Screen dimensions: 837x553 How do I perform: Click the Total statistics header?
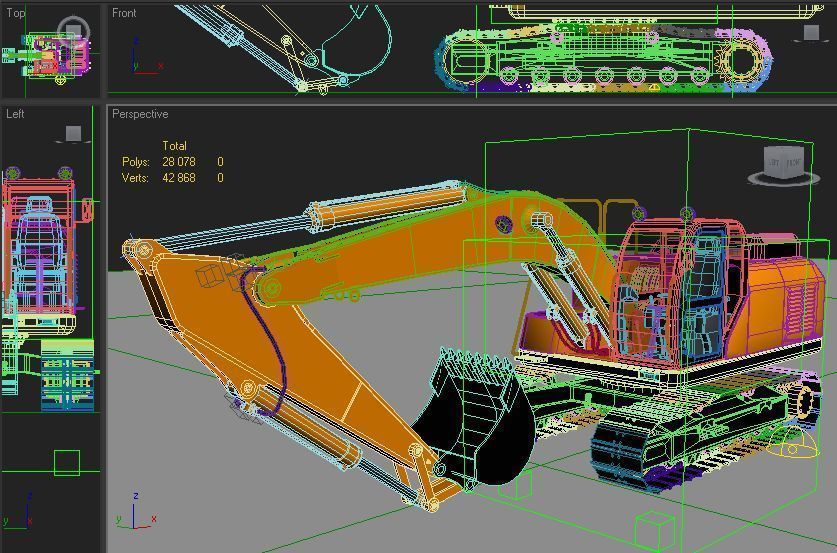click(x=175, y=146)
